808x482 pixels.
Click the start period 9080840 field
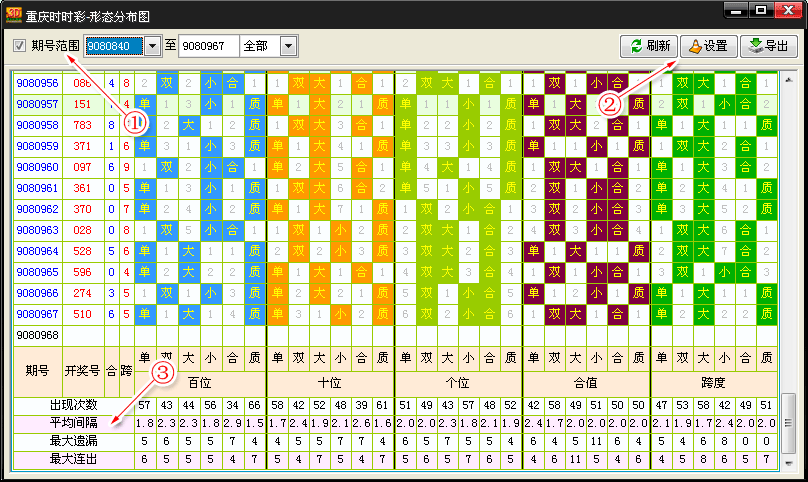point(113,46)
